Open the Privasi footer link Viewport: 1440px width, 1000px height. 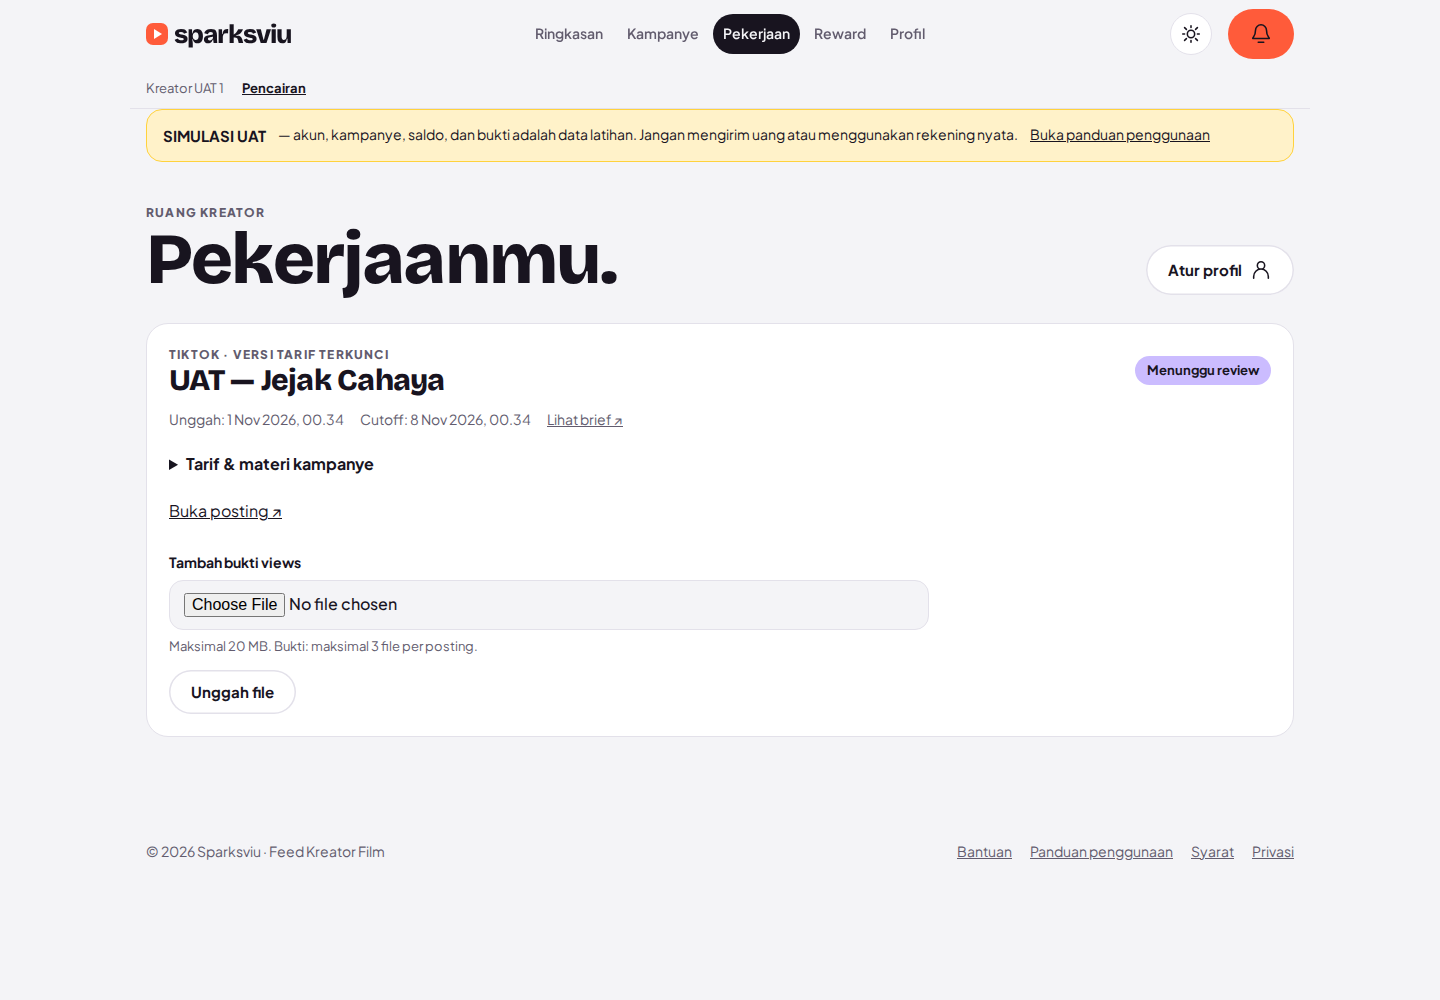[x=1273, y=852]
